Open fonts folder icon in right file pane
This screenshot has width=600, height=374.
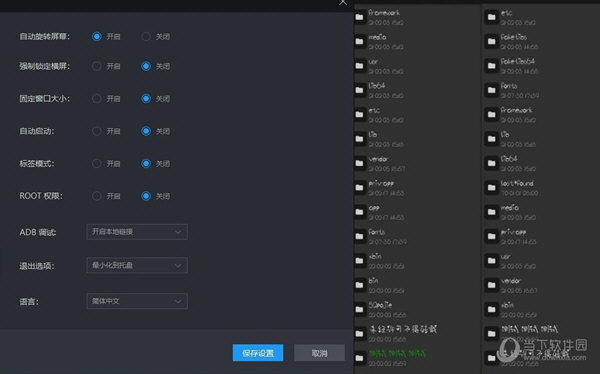(x=491, y=90)
